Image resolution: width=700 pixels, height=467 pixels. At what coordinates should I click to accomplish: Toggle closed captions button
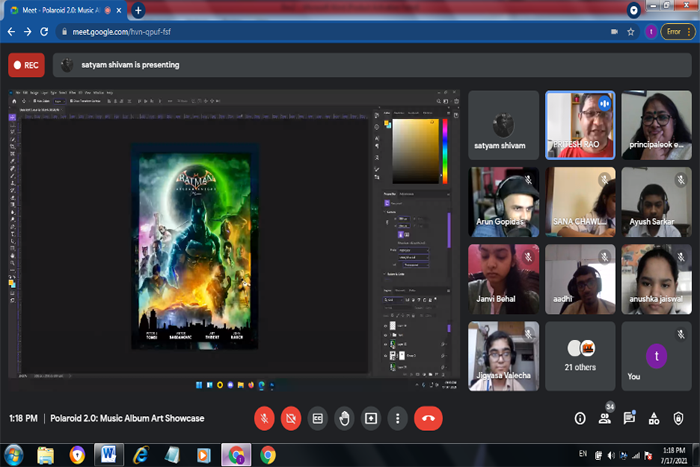pos(317,418)
